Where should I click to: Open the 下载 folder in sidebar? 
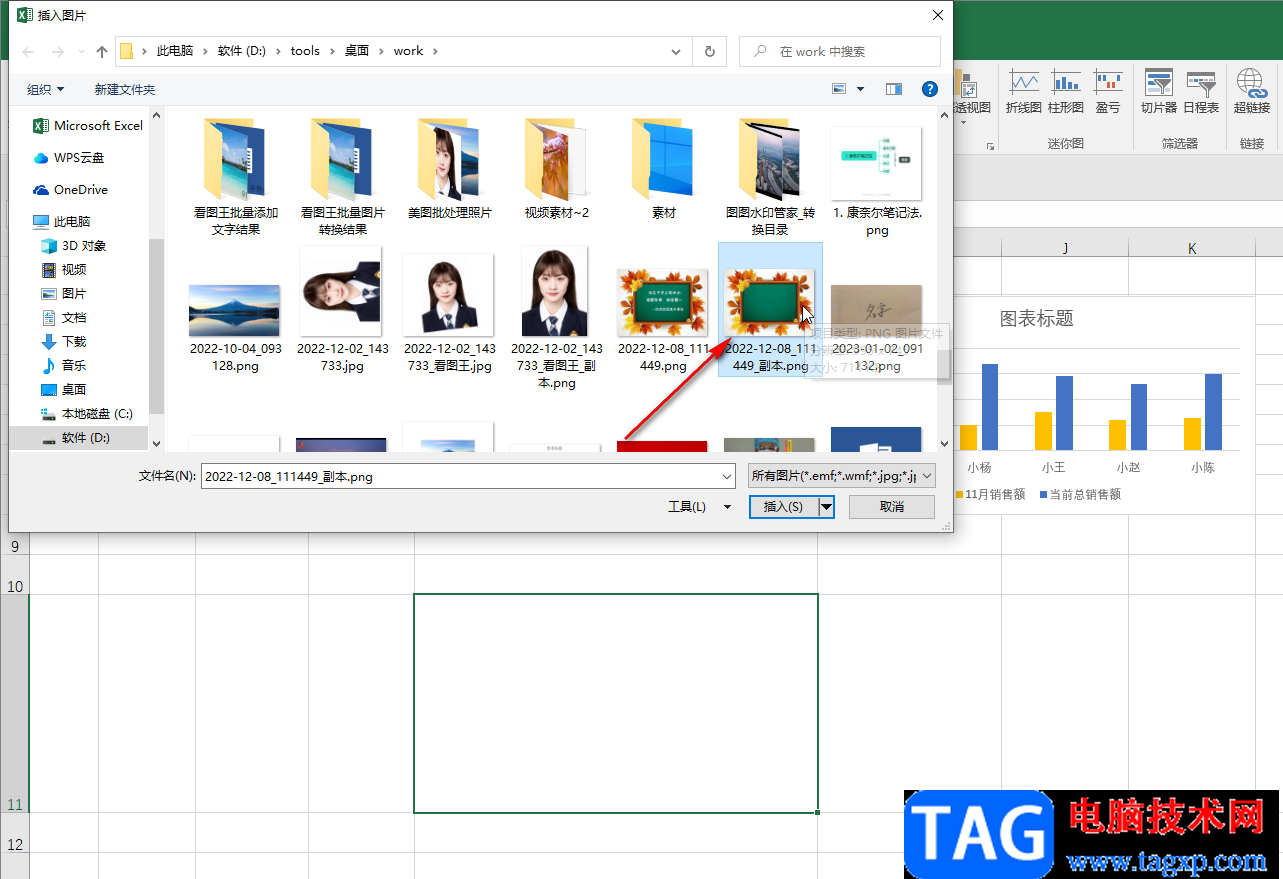pos(63,341)
